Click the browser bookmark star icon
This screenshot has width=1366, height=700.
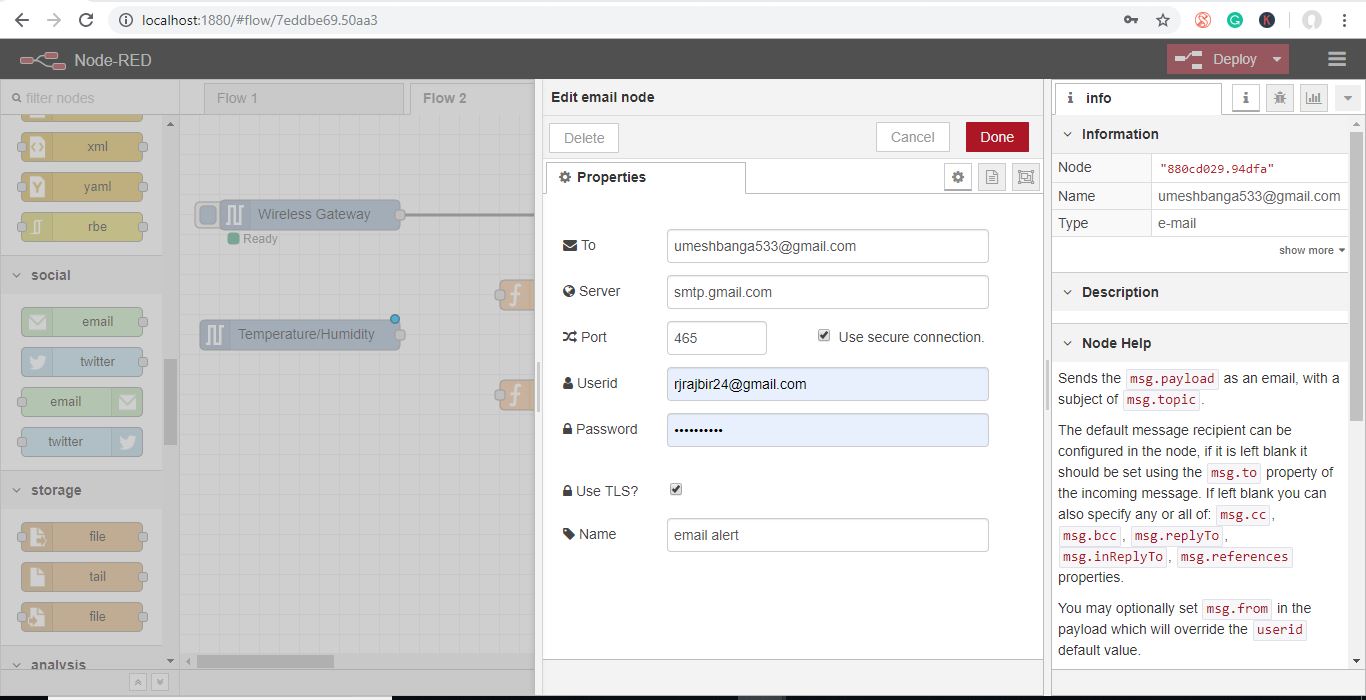tap(1162, 20)
